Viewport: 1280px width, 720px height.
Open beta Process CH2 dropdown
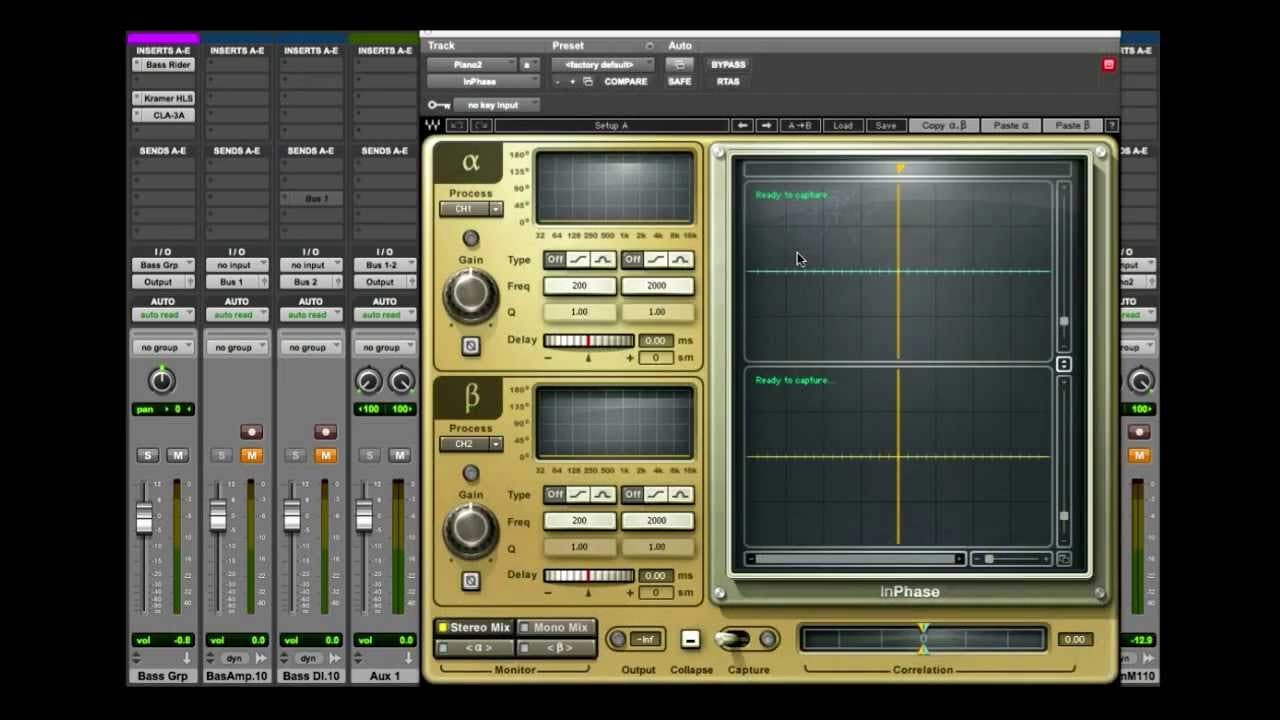[471, 444]
